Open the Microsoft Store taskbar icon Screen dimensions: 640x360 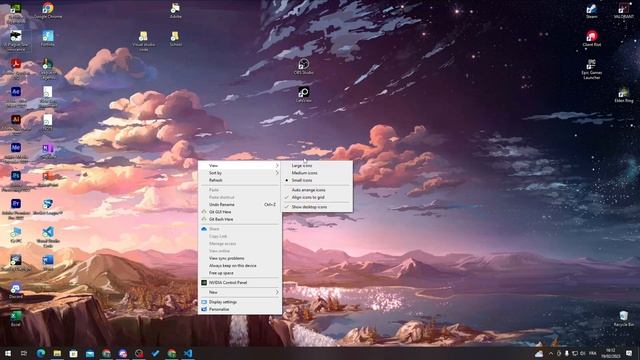[x=73, y=353]
